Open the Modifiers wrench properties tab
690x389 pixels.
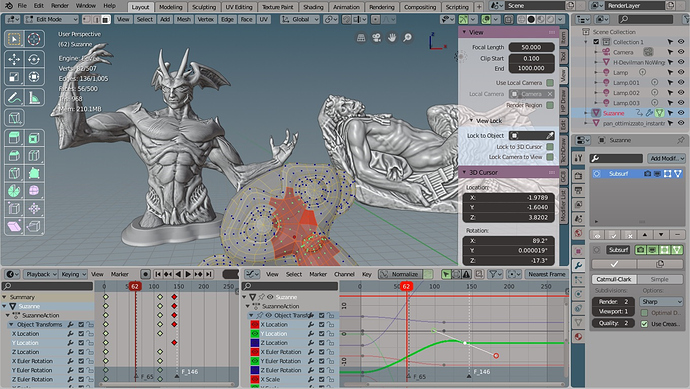pyautogui.click(x=578, y=265)
